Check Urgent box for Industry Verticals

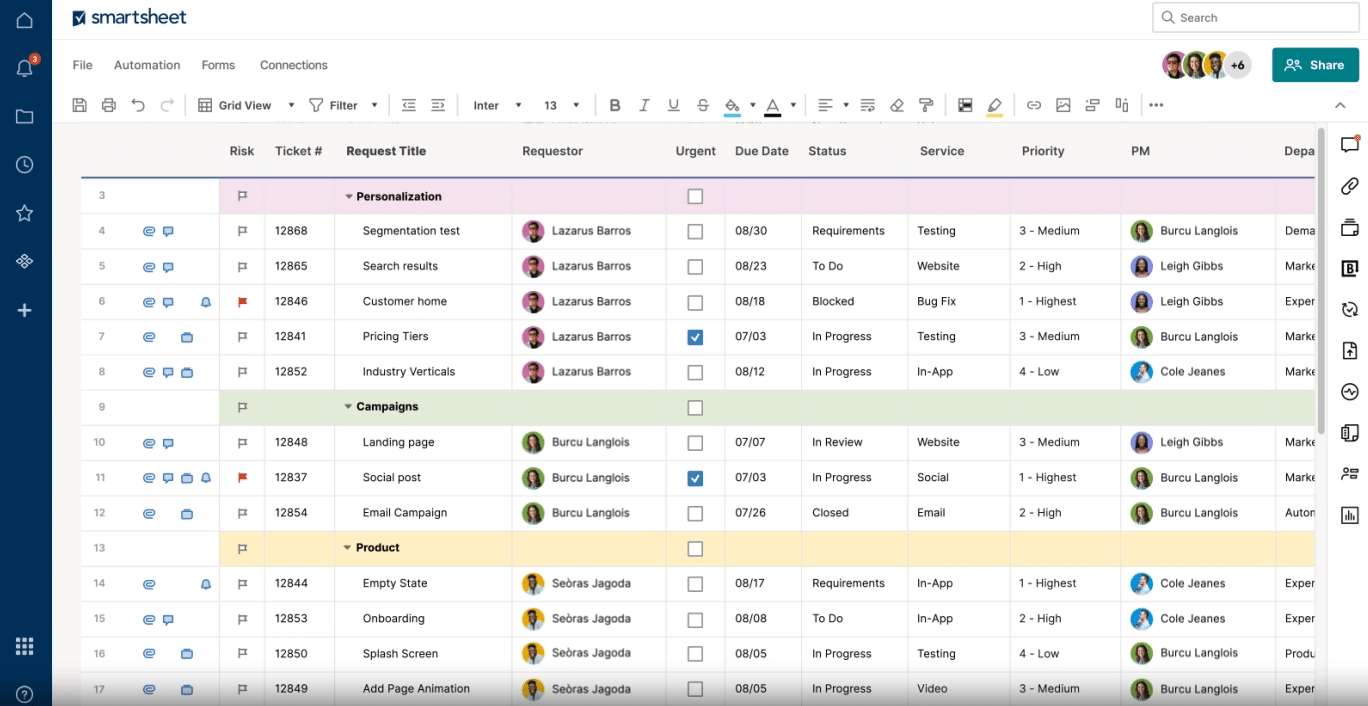(695, 372)
